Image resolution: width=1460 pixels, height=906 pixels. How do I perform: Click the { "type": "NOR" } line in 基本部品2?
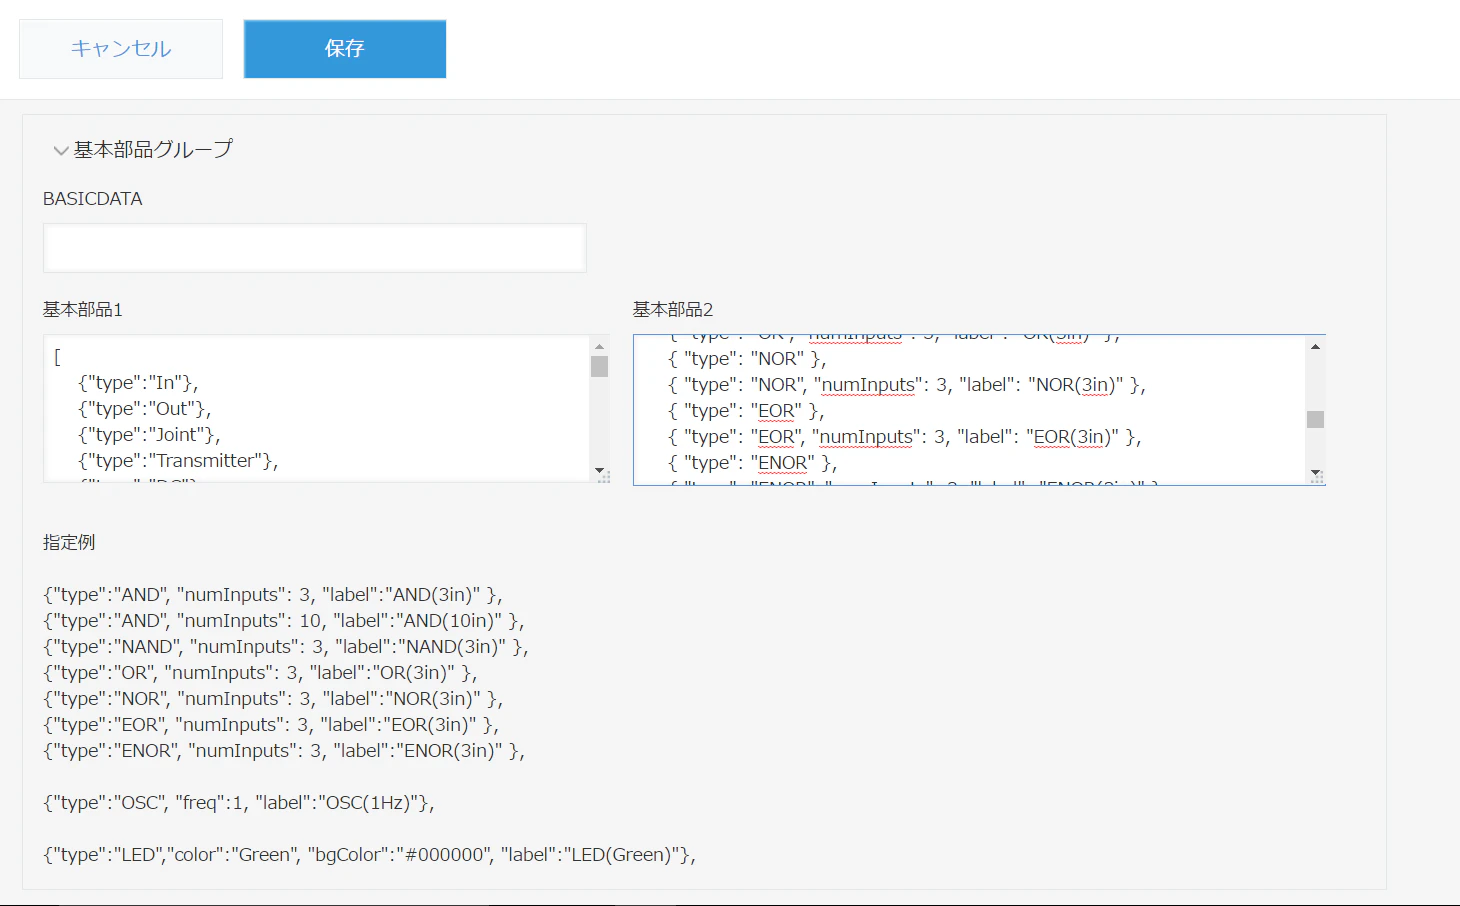(747, 359)
